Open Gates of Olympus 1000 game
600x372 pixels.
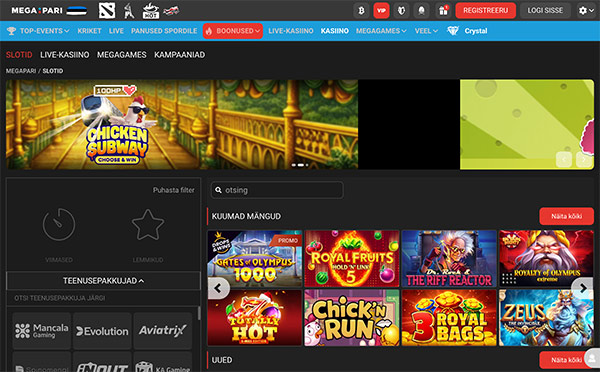(254, 258)
